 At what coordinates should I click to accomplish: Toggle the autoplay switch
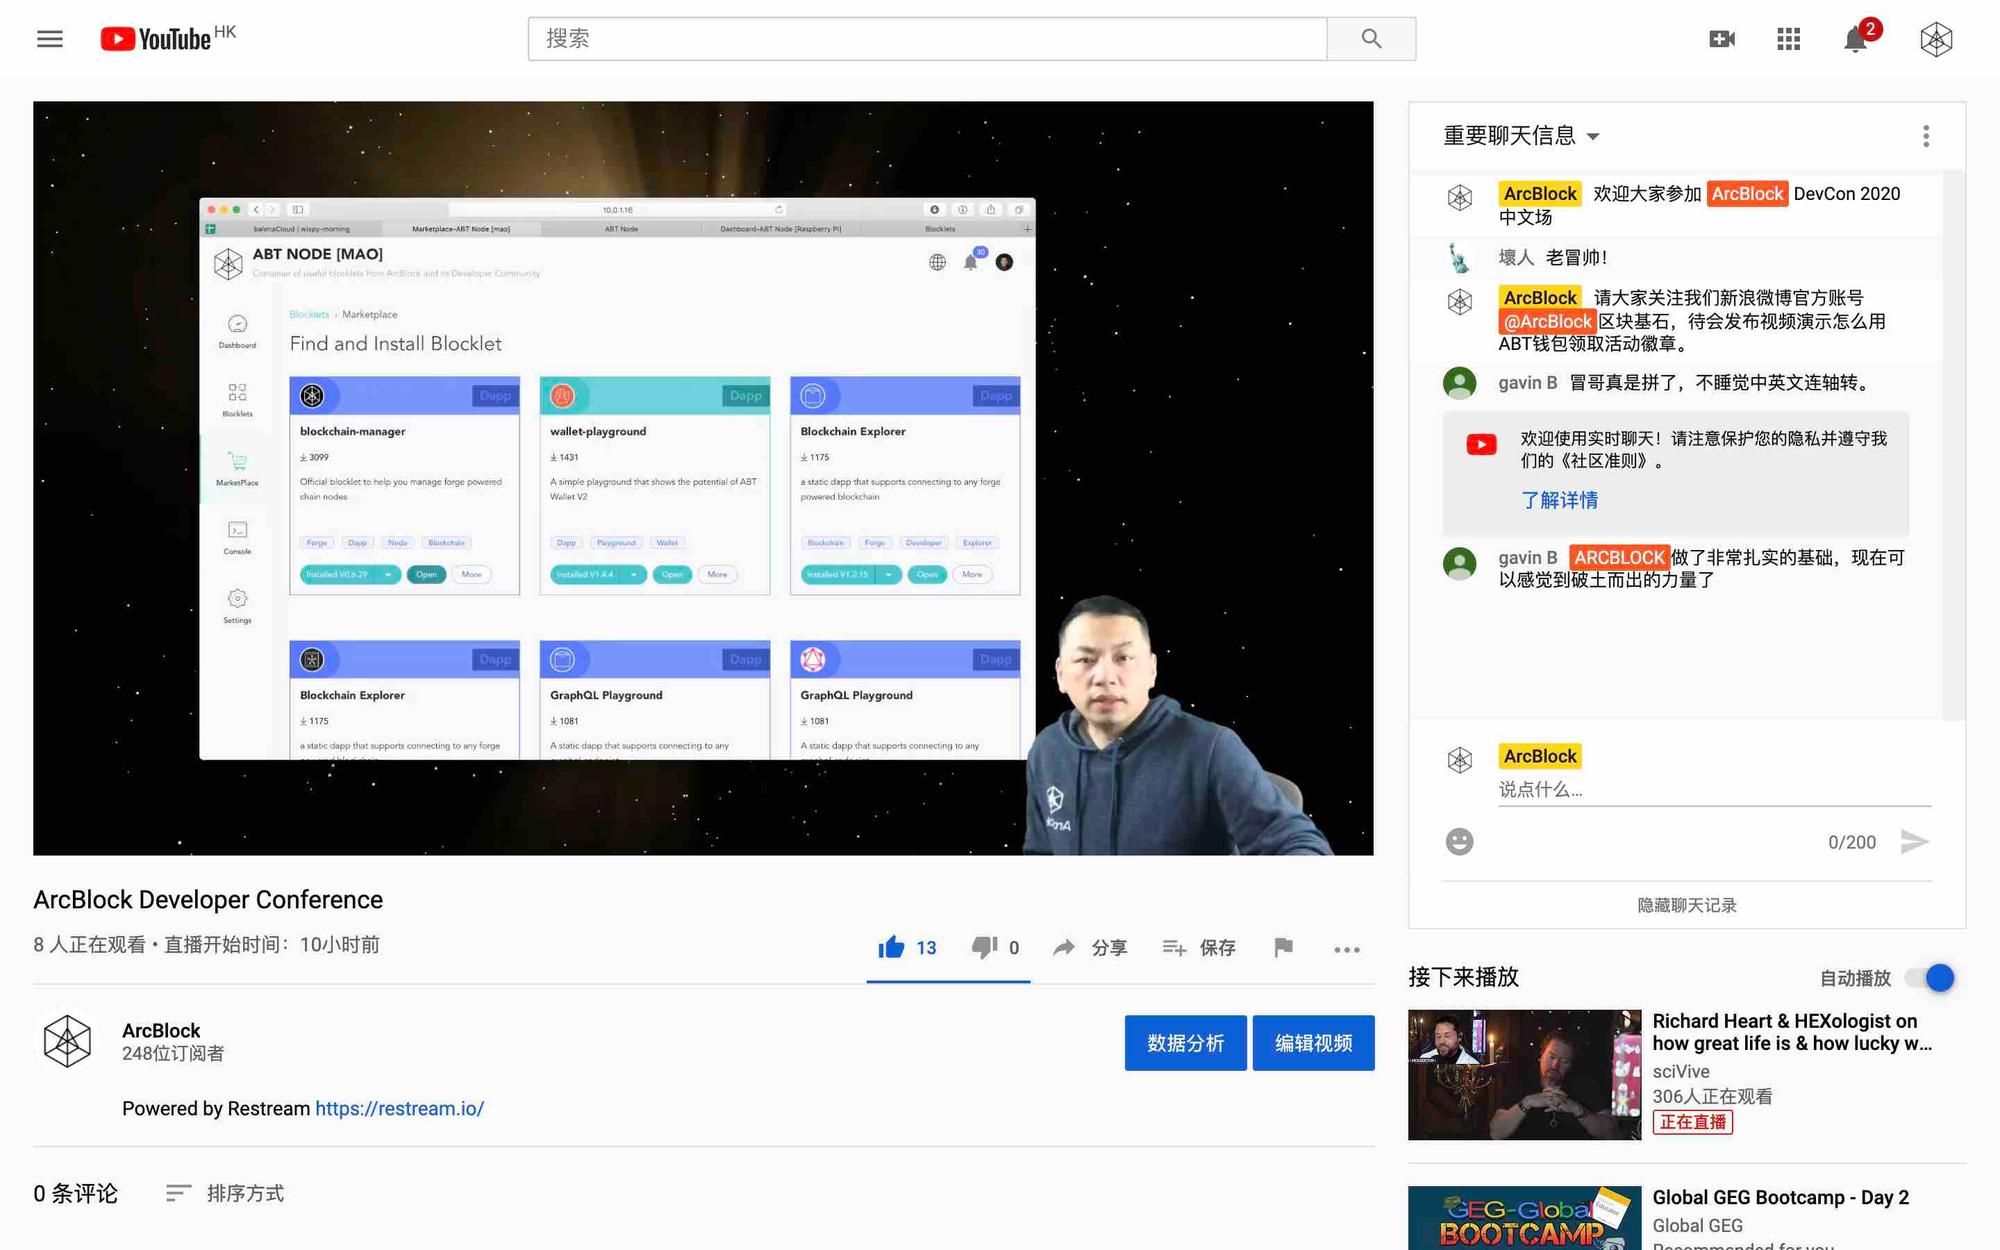1930,978
